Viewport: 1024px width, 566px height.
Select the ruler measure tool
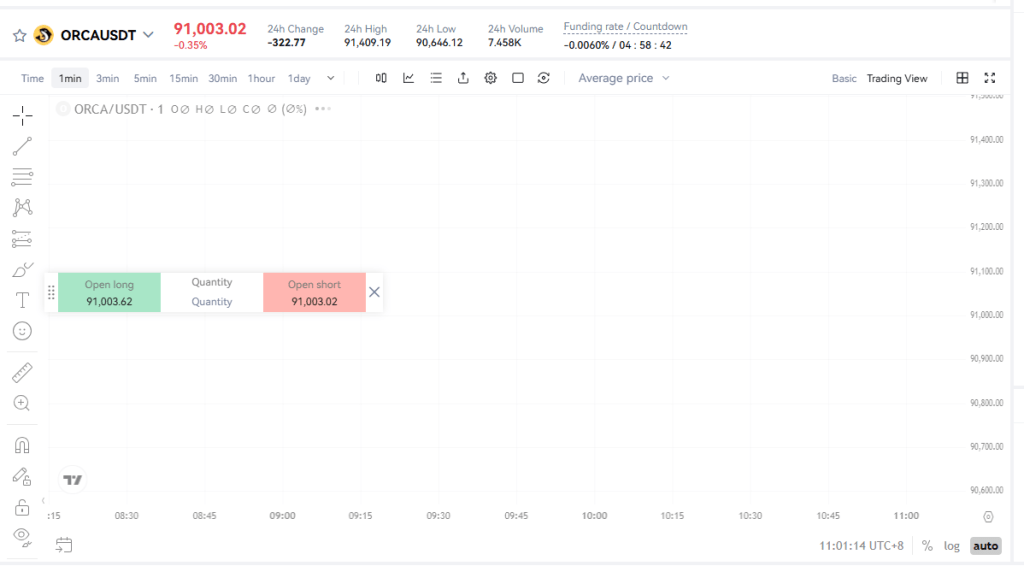coord(22,373)
